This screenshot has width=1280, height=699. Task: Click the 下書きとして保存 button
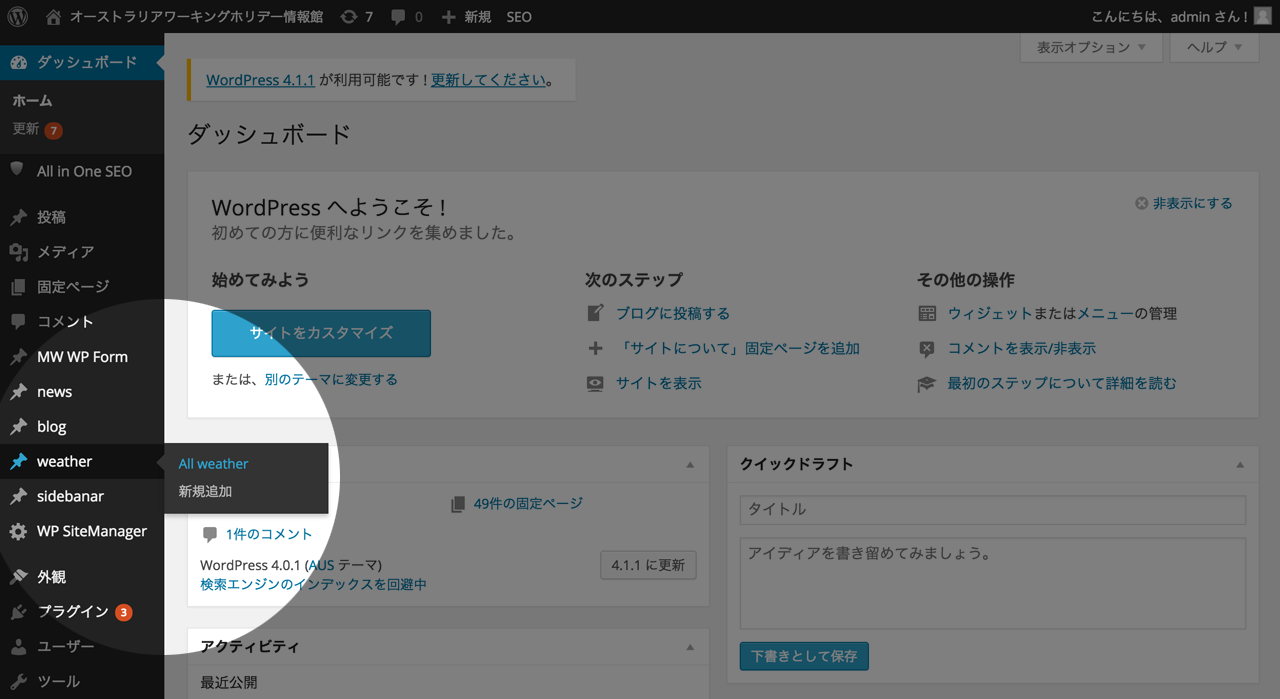click(804, 656)
